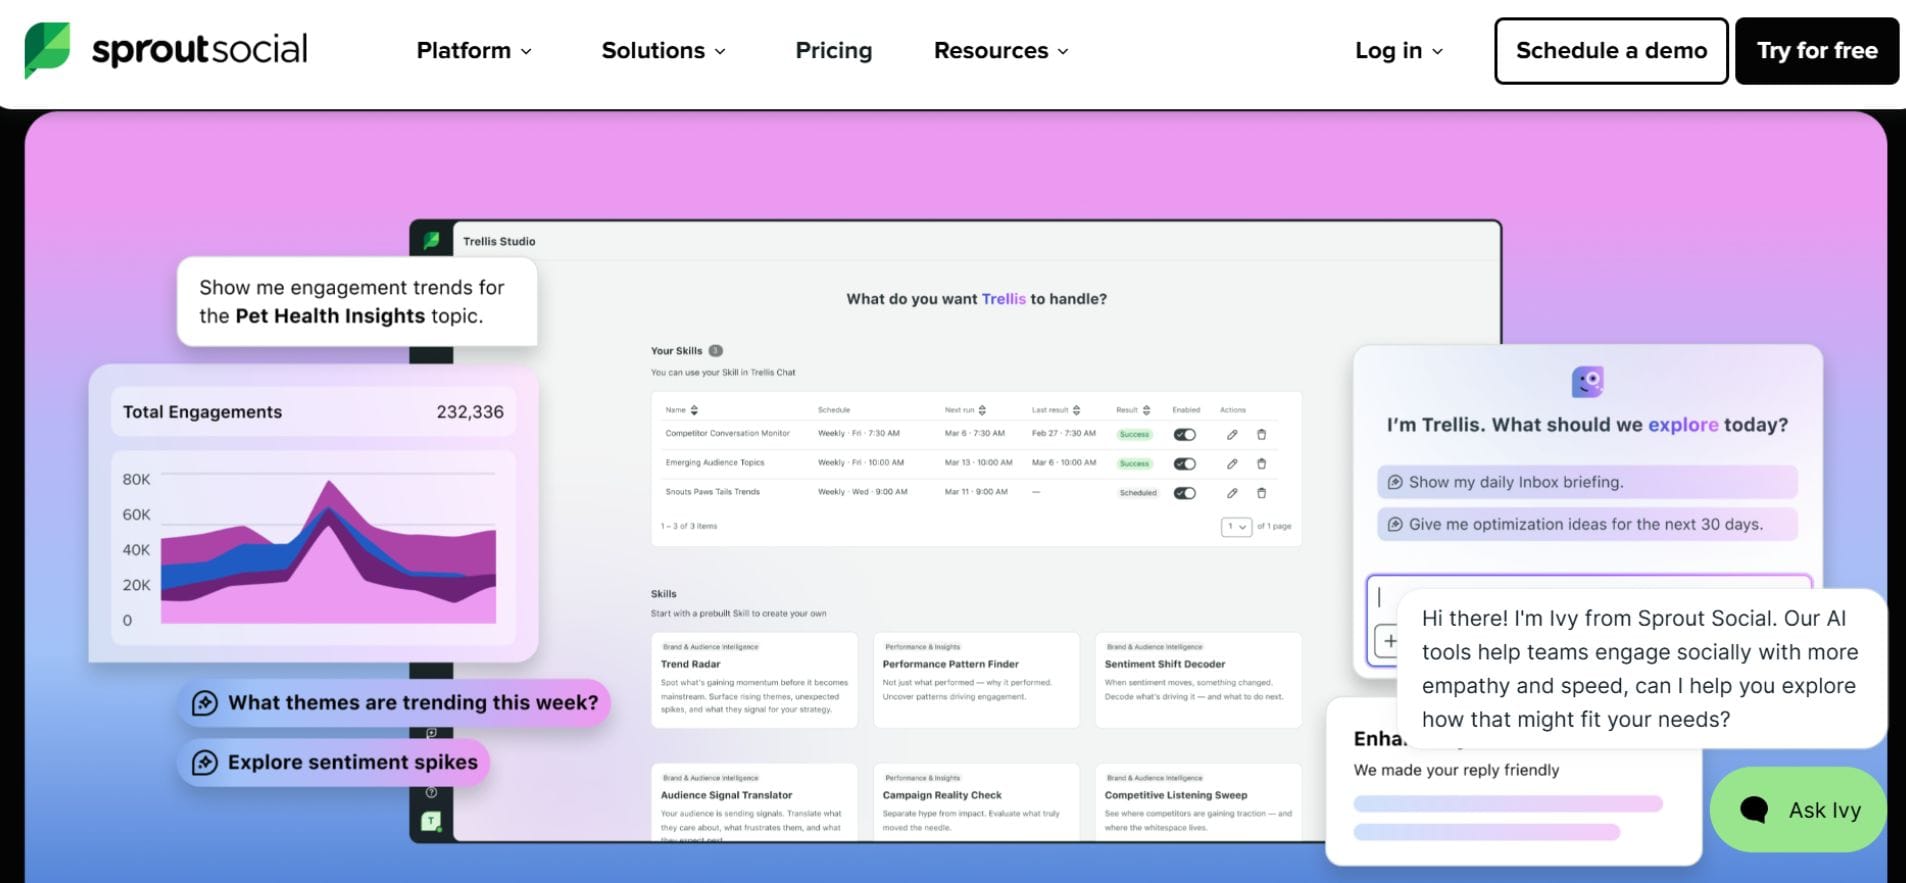The width and height of the screenshot is (1906, 883).
Task: Click the '1 – 3 of 3 items' text
Action: [x=689, y=526]
